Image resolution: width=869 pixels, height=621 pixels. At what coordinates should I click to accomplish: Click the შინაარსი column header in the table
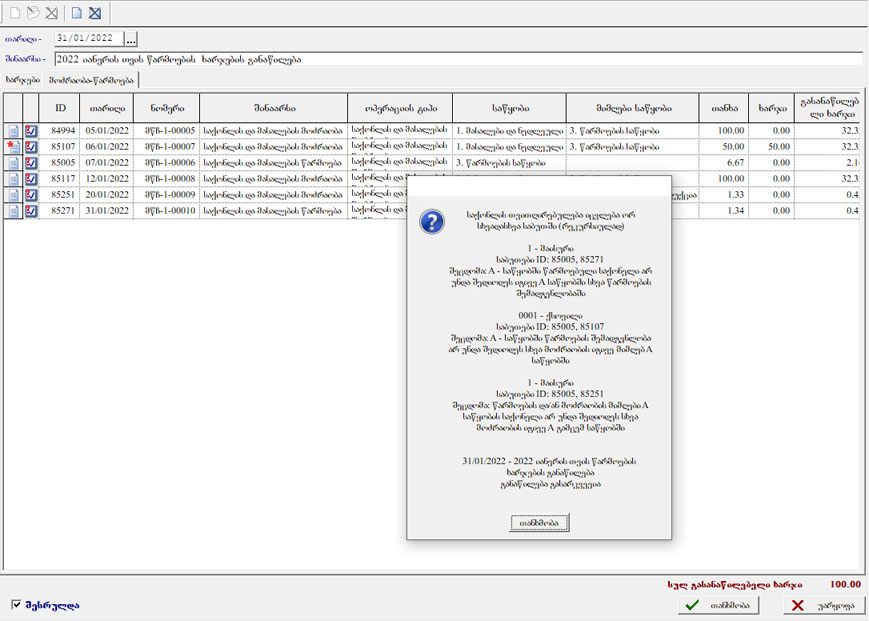[x=274, y=109]
